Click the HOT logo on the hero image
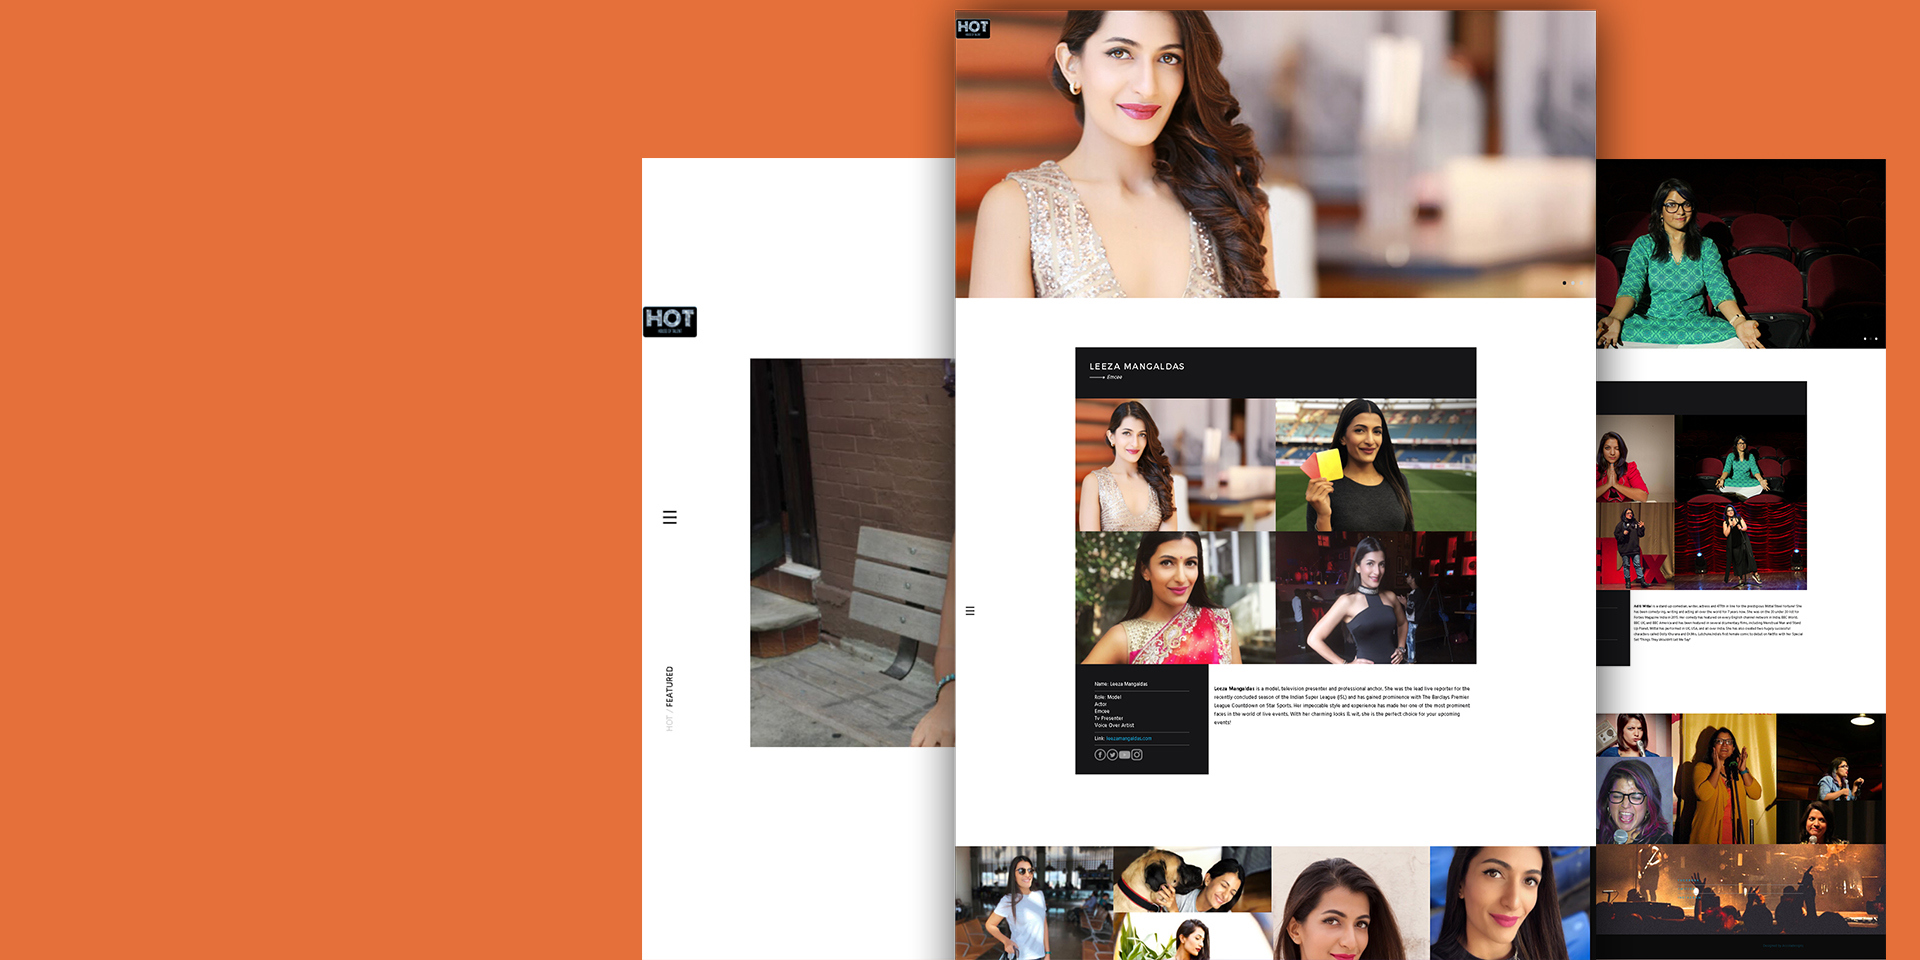This screenshot has width=1920, height=960. click(x=972, y=28)
